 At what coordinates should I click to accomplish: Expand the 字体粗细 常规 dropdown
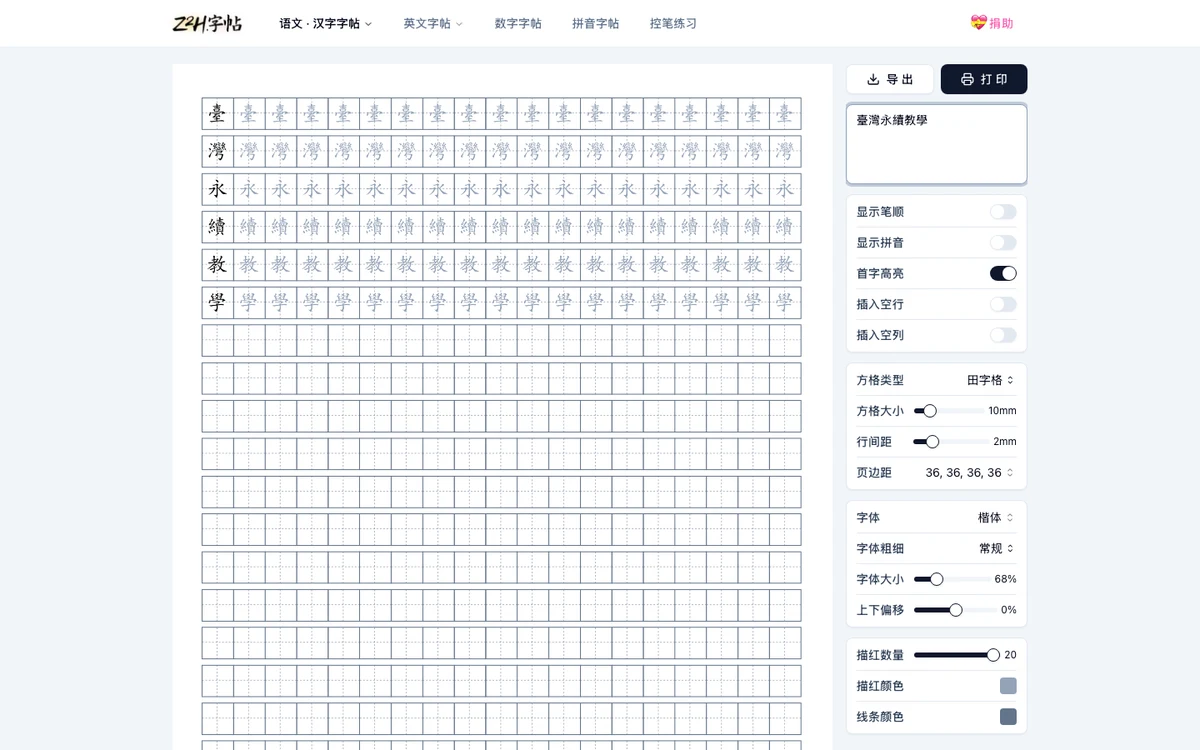(996, 548)
